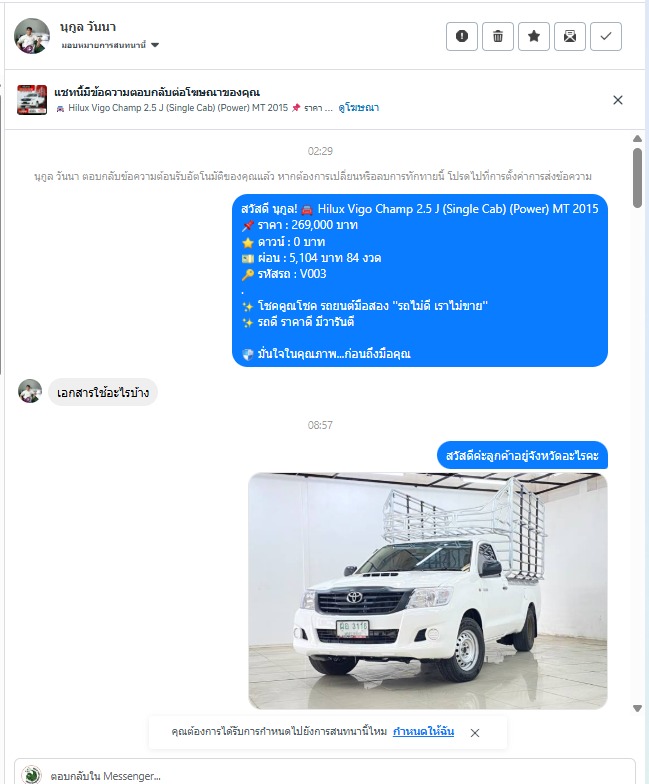Click the ตอบกลับใน Messenger reply field

[325, 775]
